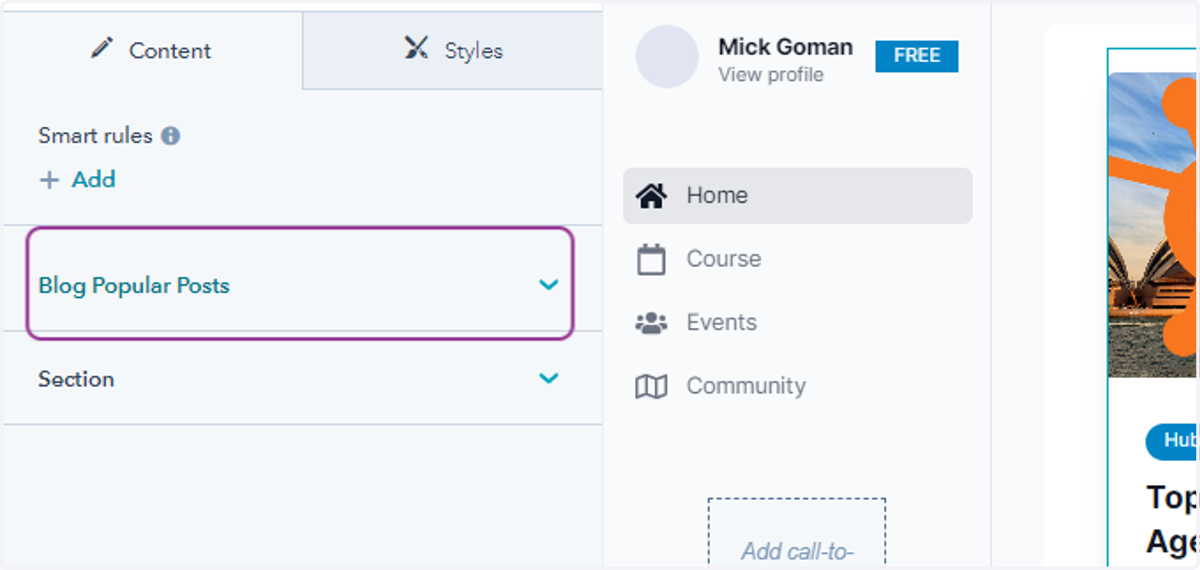The image size is (1200, 570).
Task: Click the pencil icon on Content tab
Action: (102, 48)
